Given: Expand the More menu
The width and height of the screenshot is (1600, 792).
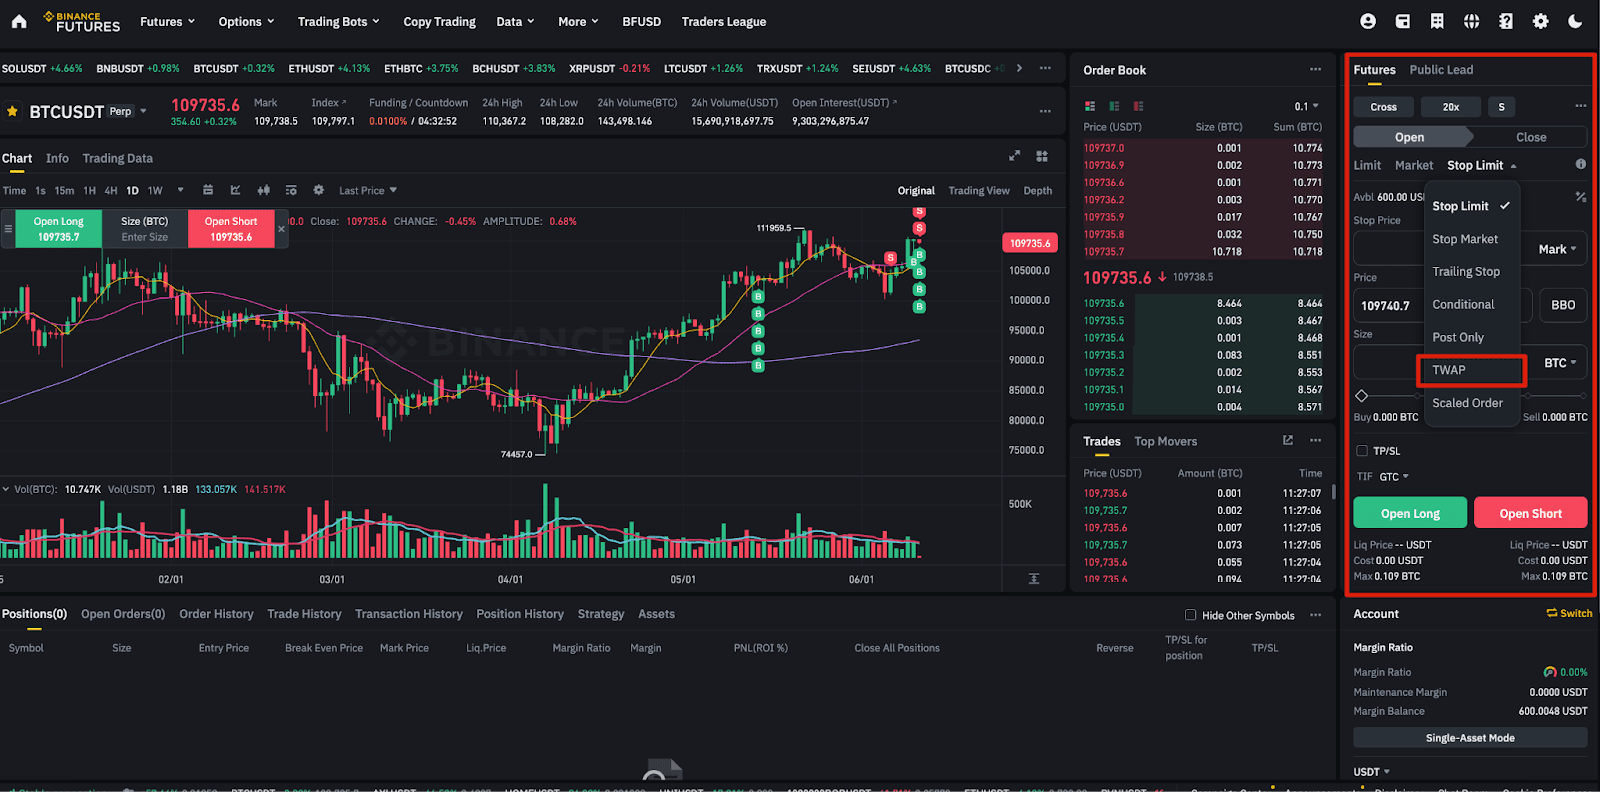Looking at the screenshot, I should pos(579,21).
